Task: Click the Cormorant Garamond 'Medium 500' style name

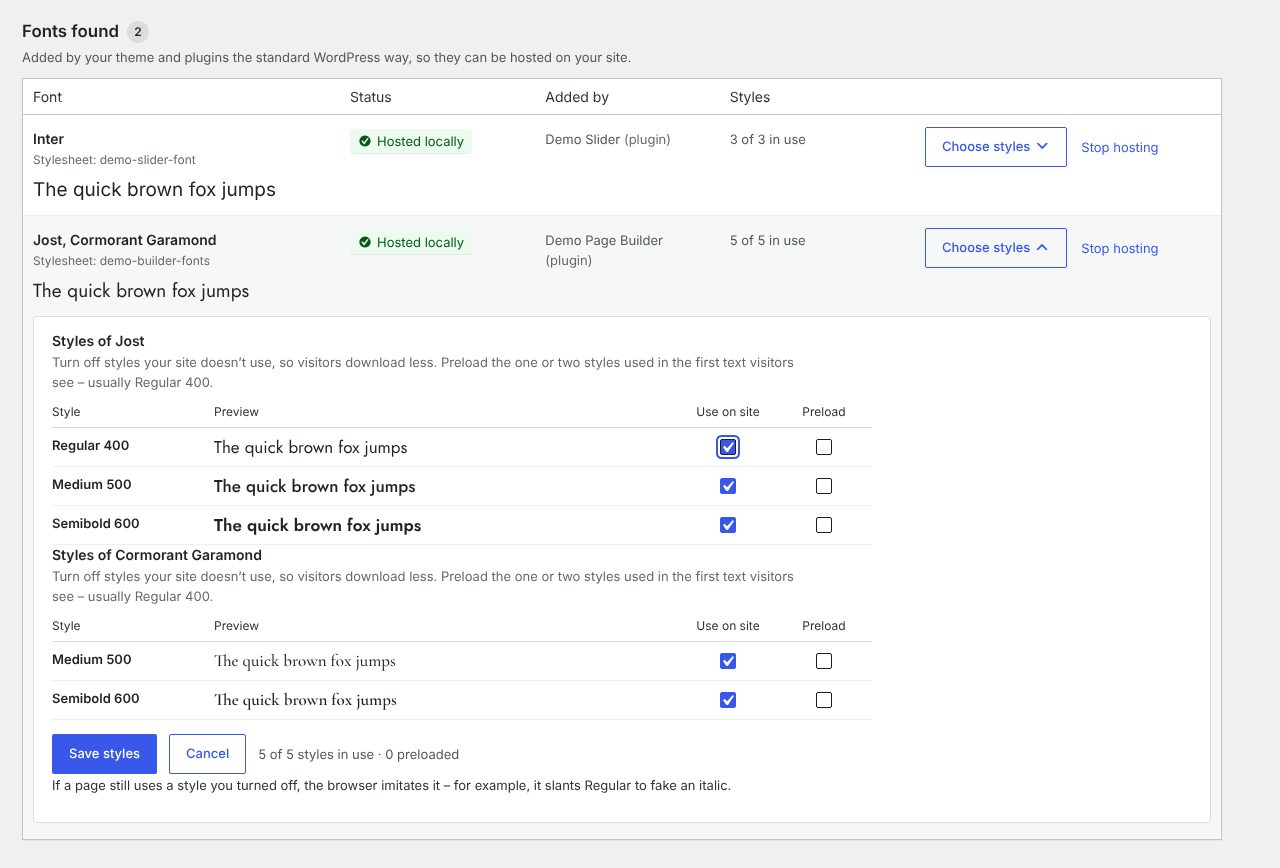Action: coord(92,660)
